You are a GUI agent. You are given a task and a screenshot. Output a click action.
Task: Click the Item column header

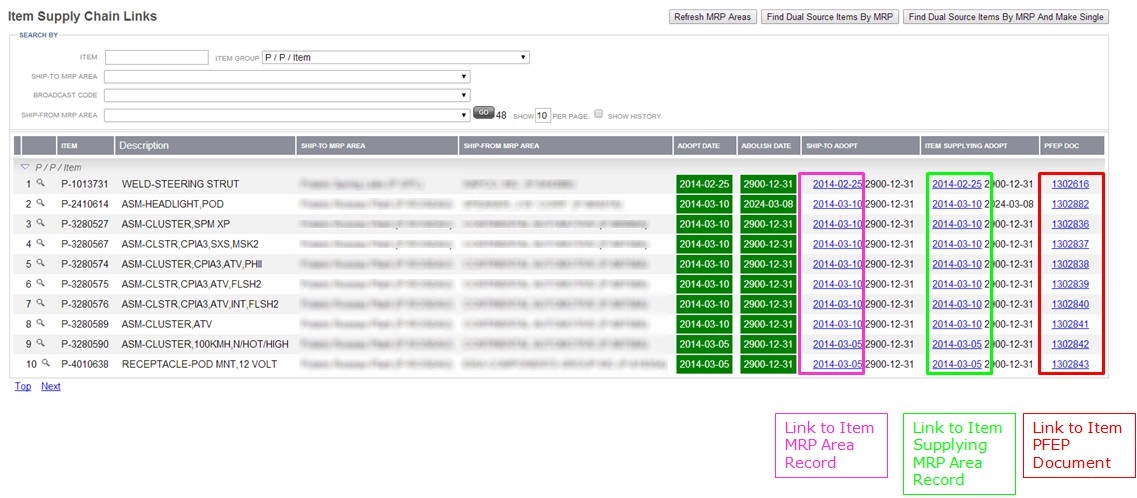(x=85, y=146)
